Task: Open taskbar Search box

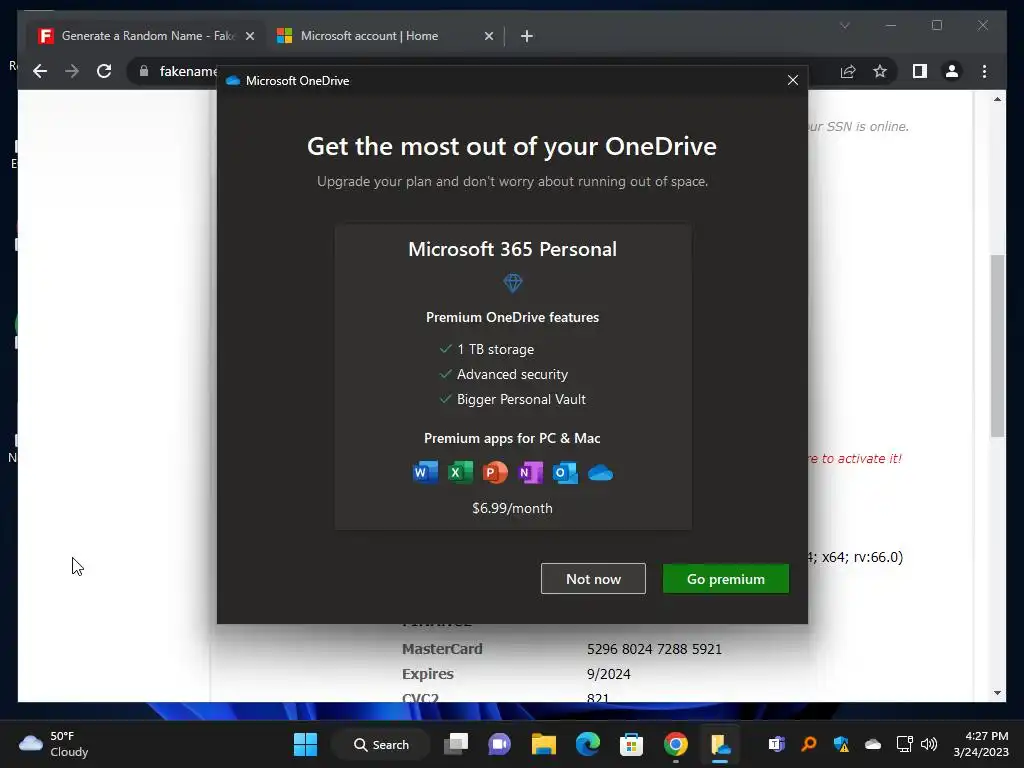Action: 381,744
